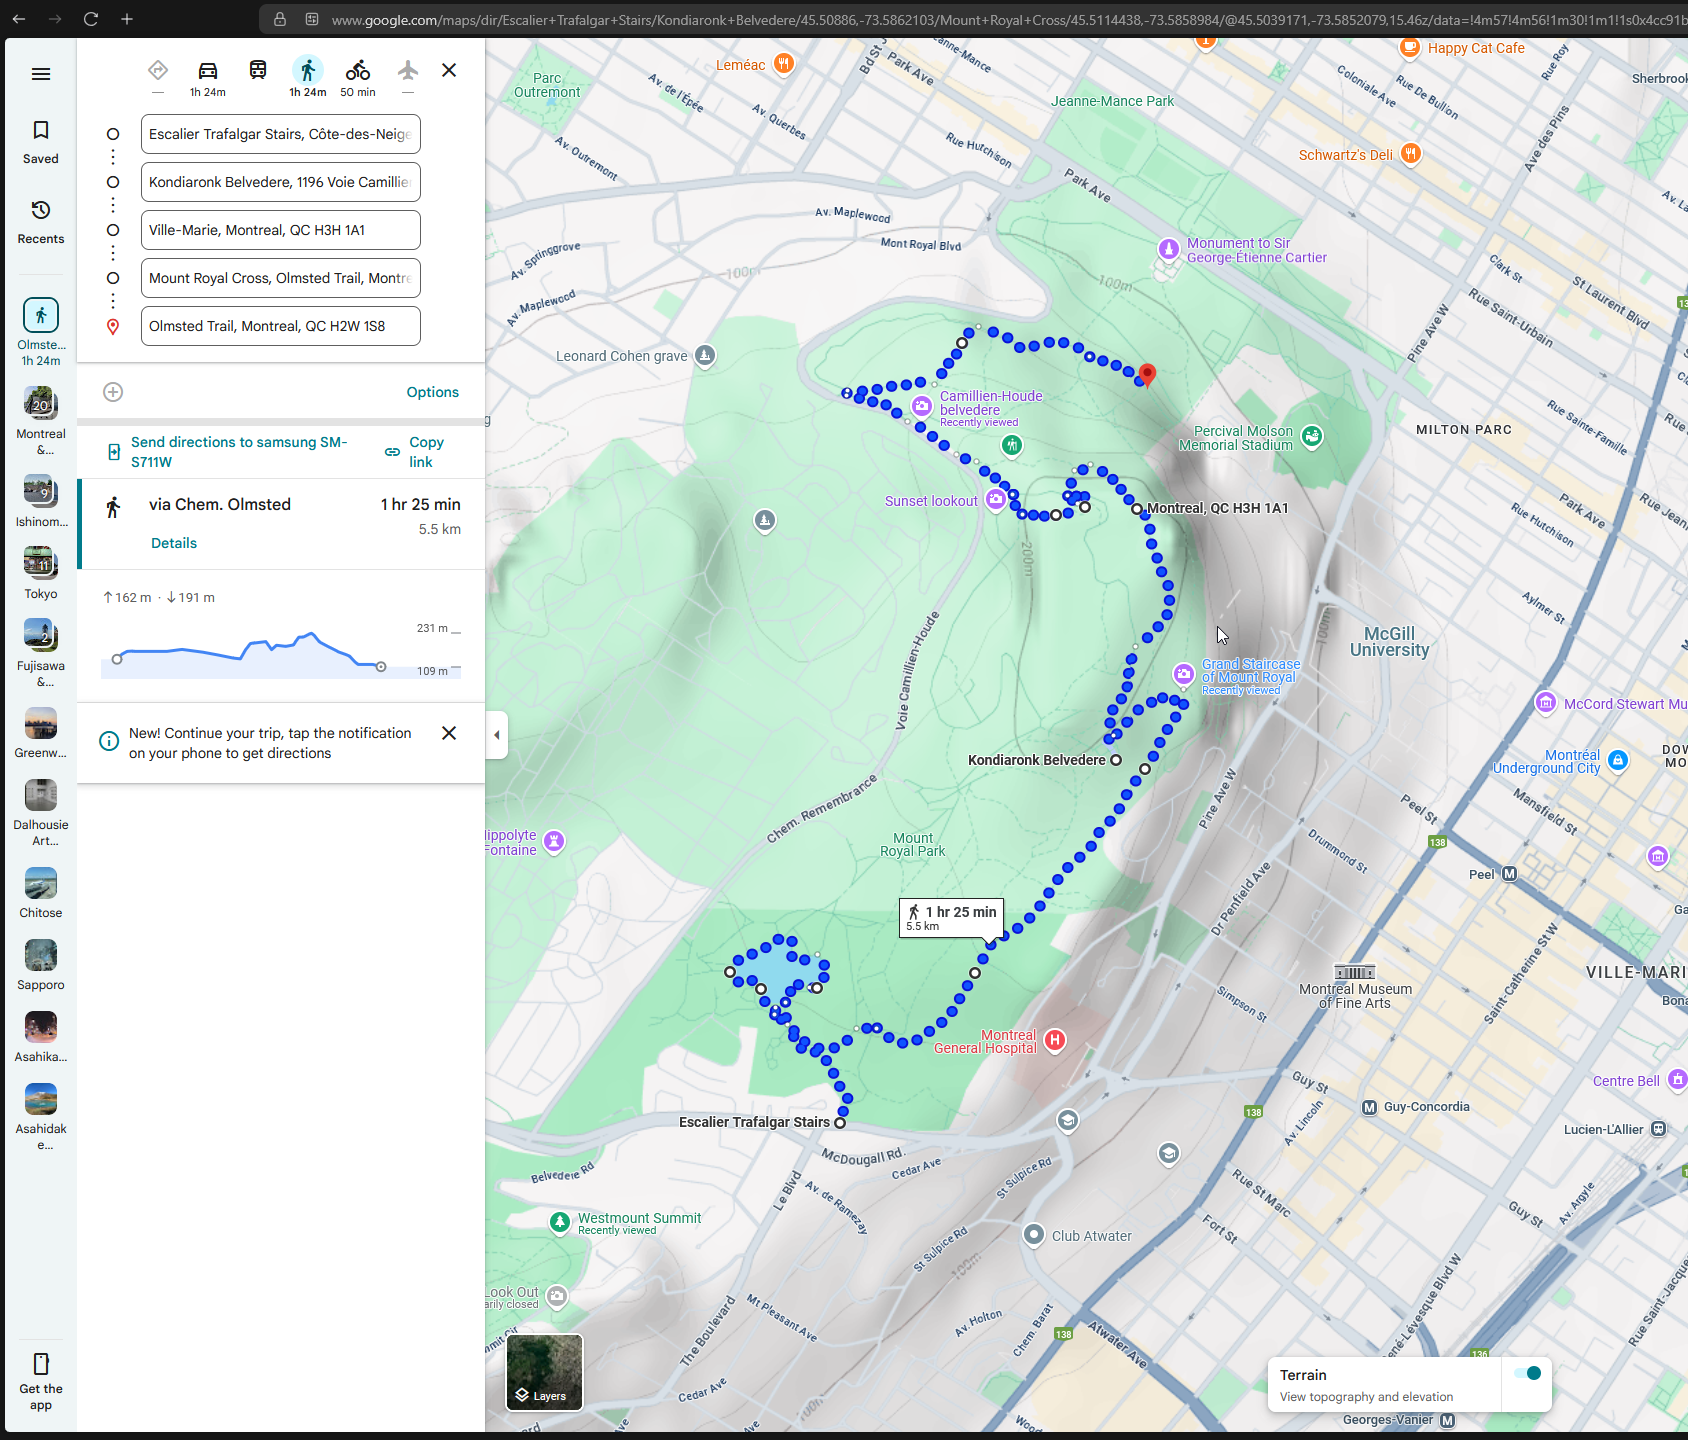The image size is (1688, 1440).
Task: Choose the flights travel mode icon
Action: pyautogui.click(x=407, y=70)
